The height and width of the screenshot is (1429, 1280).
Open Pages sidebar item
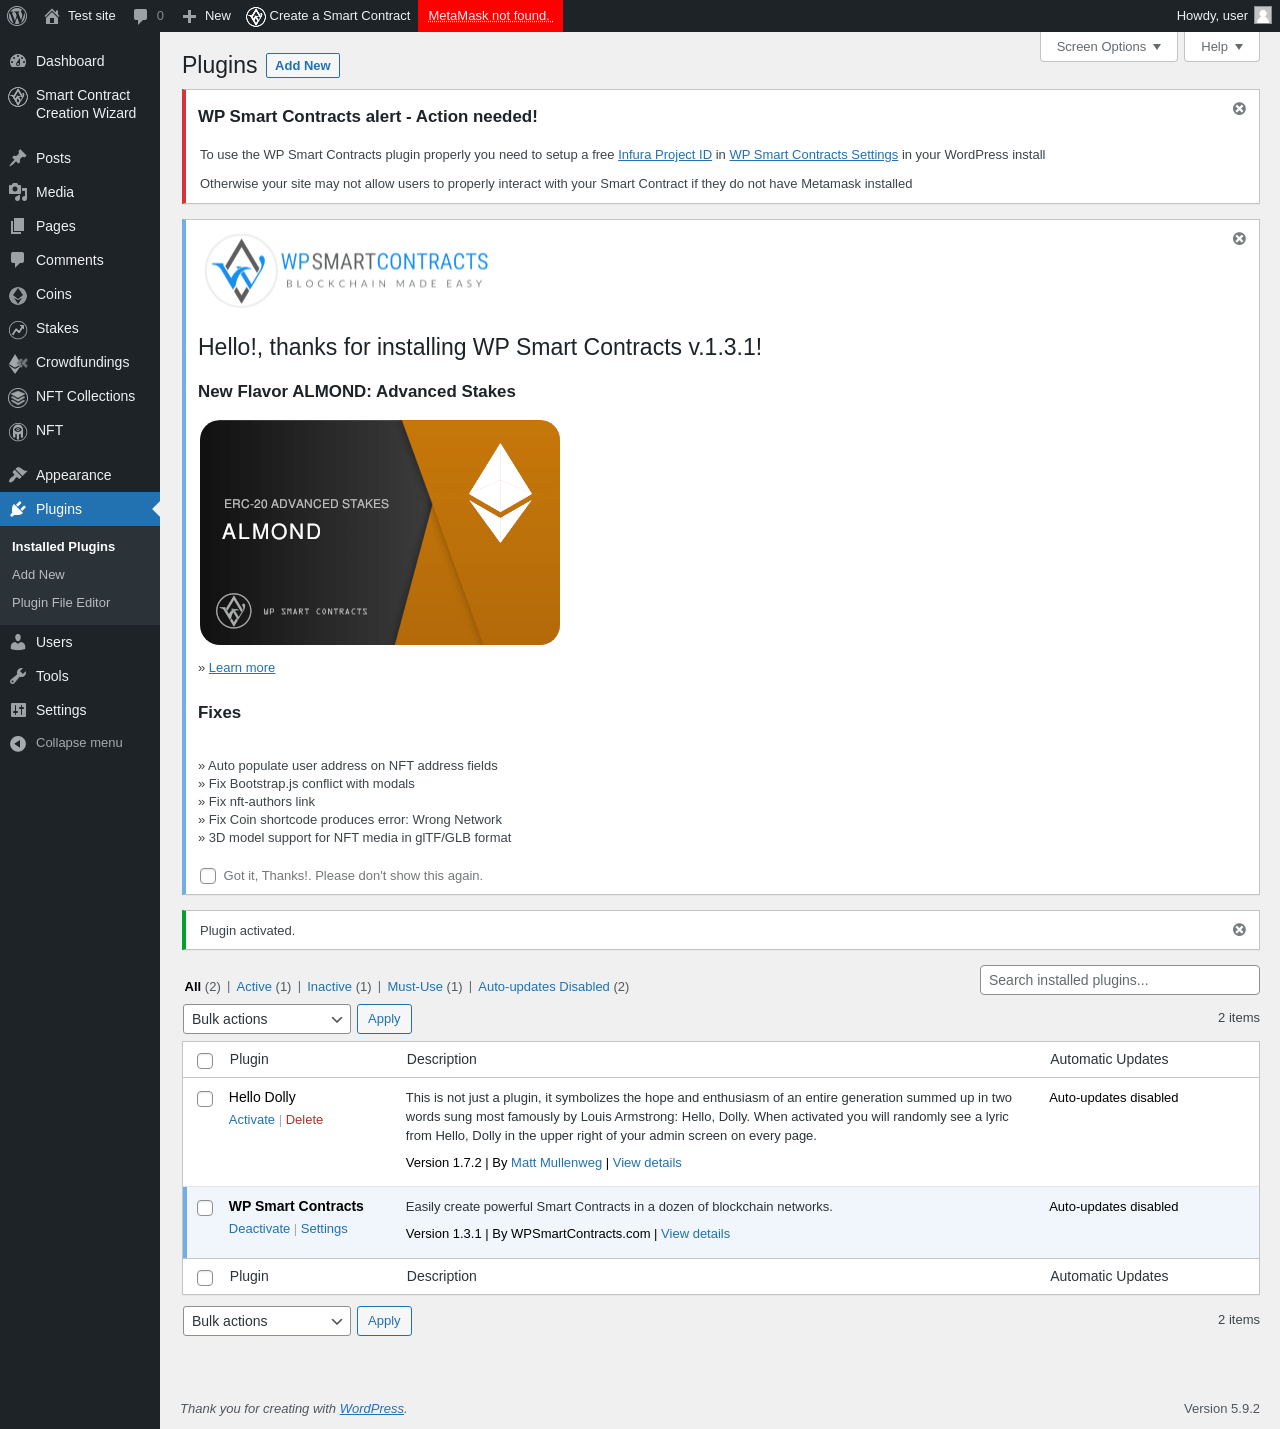pos(80,226)
